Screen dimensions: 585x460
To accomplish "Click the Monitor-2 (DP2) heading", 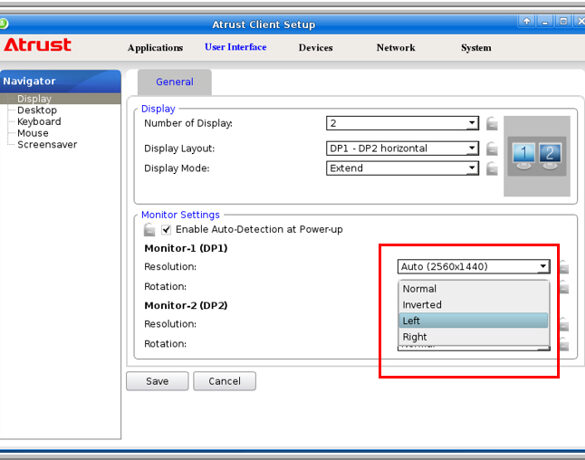I will tap(186, 306).
